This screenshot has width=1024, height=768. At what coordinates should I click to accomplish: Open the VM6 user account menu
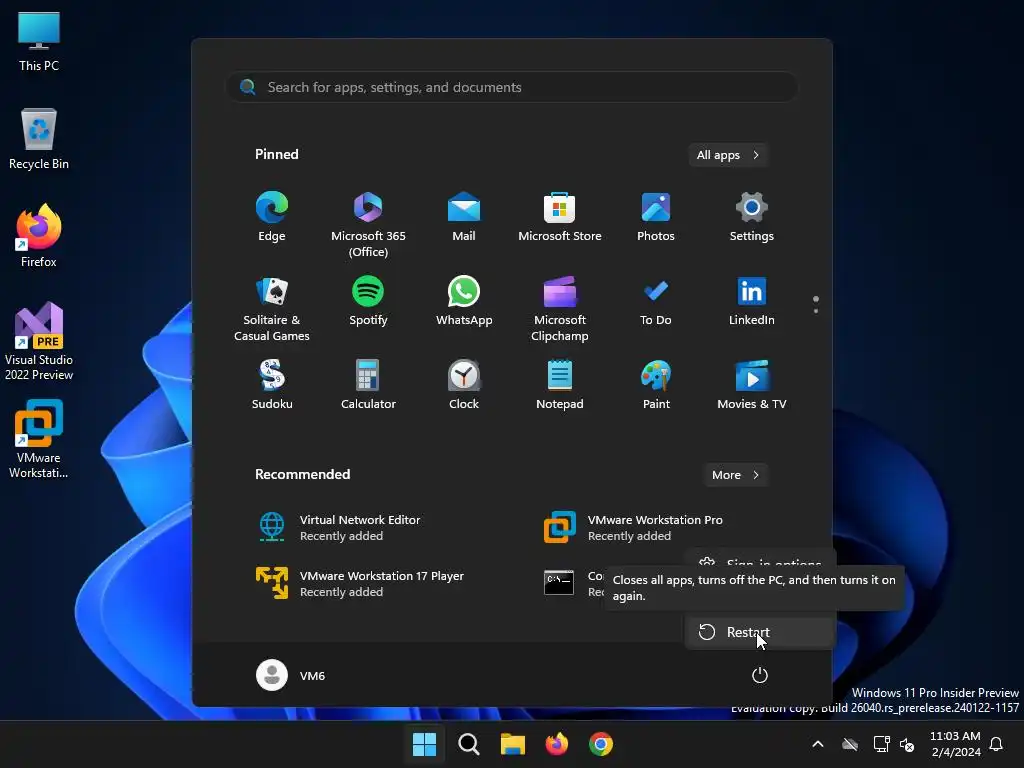[291, 675]
